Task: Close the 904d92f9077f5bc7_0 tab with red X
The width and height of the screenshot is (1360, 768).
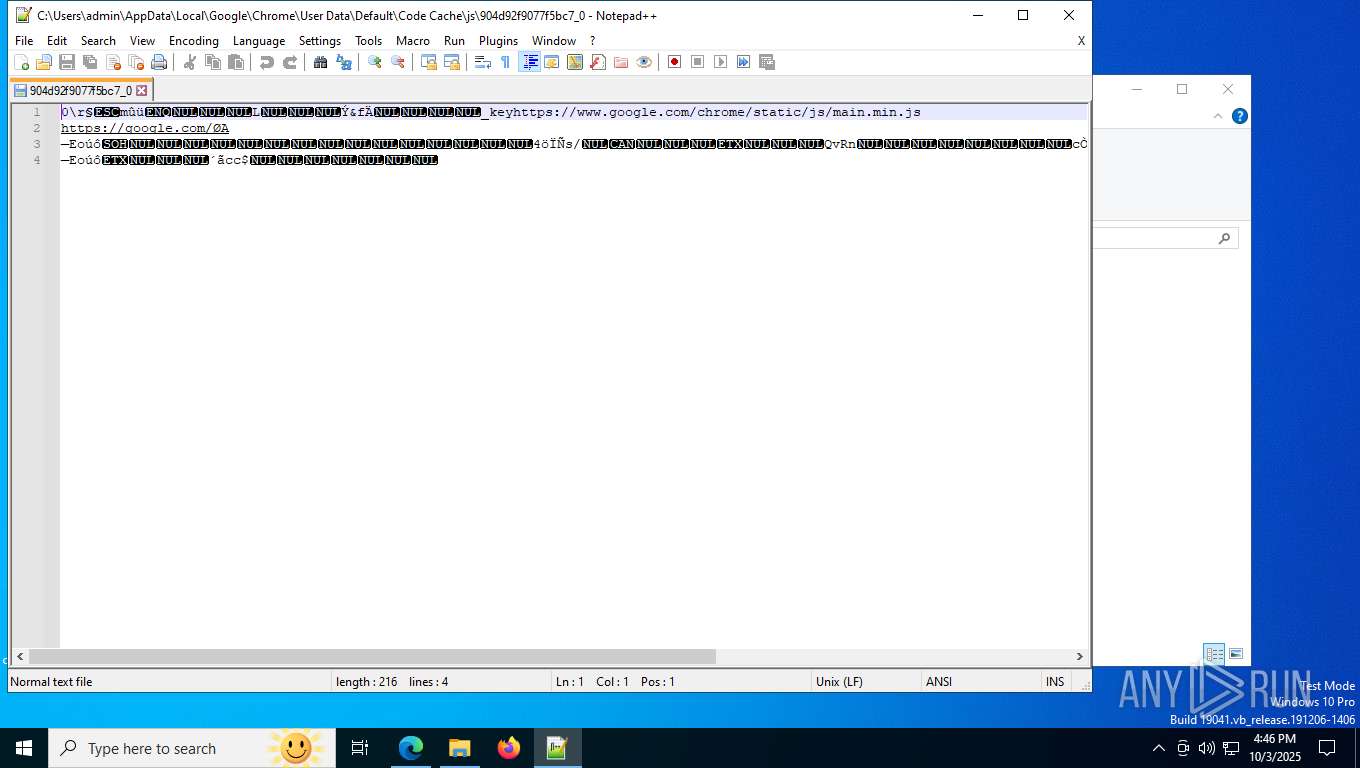Action: click(142, 90)
